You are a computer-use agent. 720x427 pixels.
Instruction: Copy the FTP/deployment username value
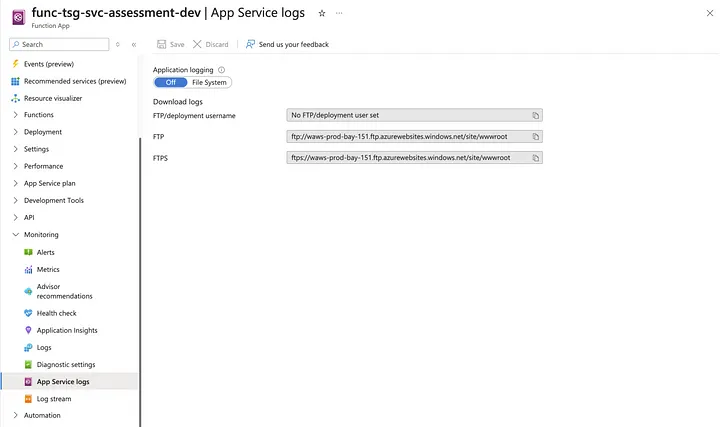click(535, 115)
